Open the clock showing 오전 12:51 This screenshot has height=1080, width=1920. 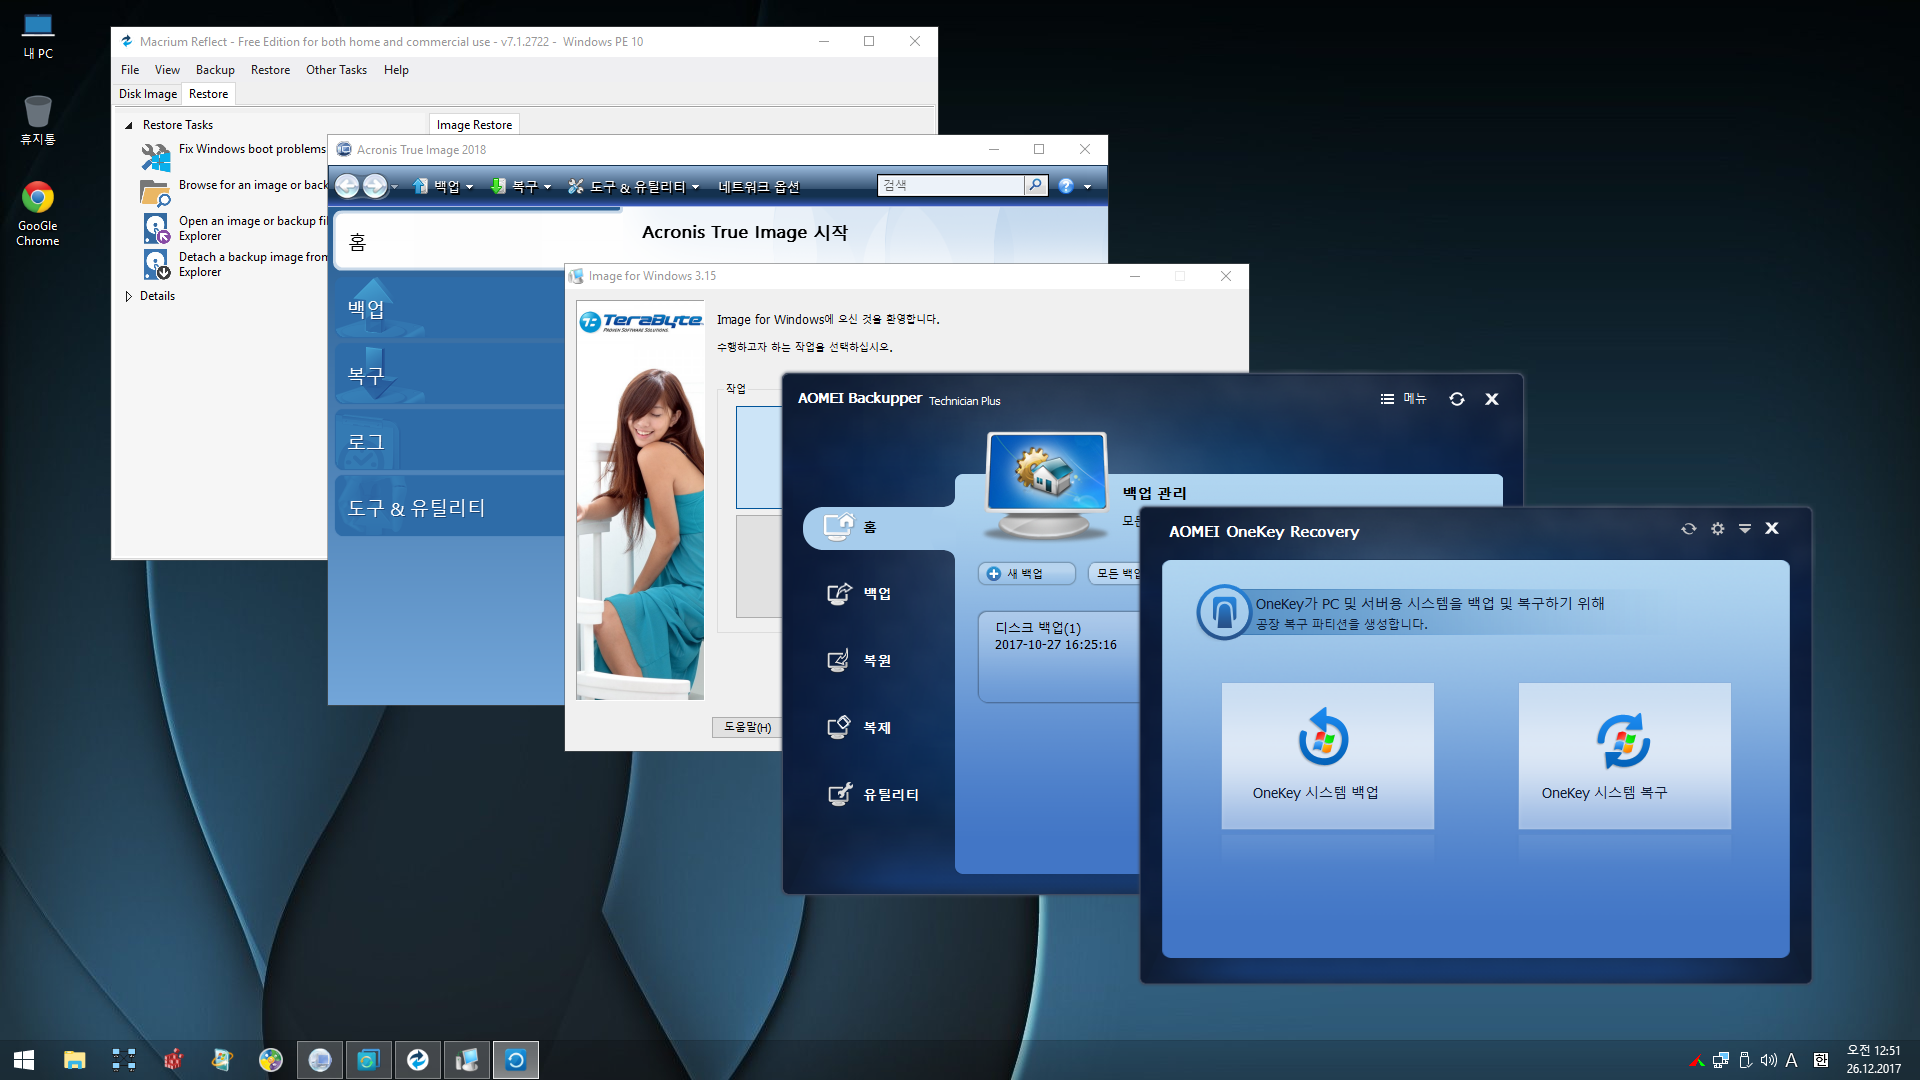coord(1873,1060)
